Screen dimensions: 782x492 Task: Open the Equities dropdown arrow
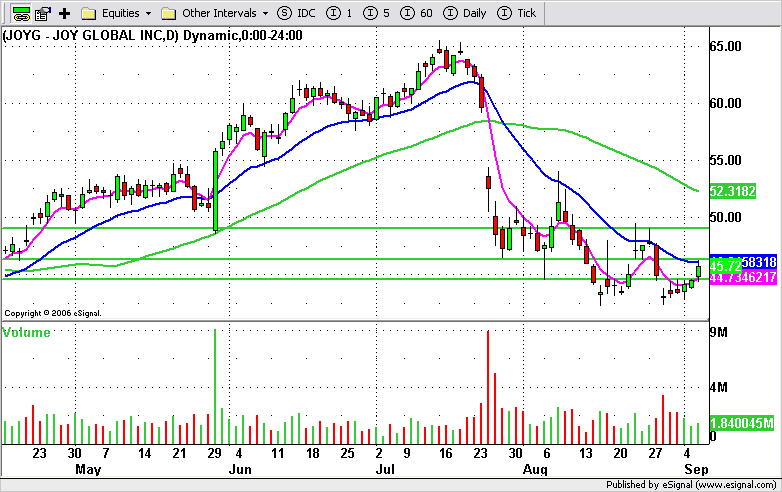[149, 13]
